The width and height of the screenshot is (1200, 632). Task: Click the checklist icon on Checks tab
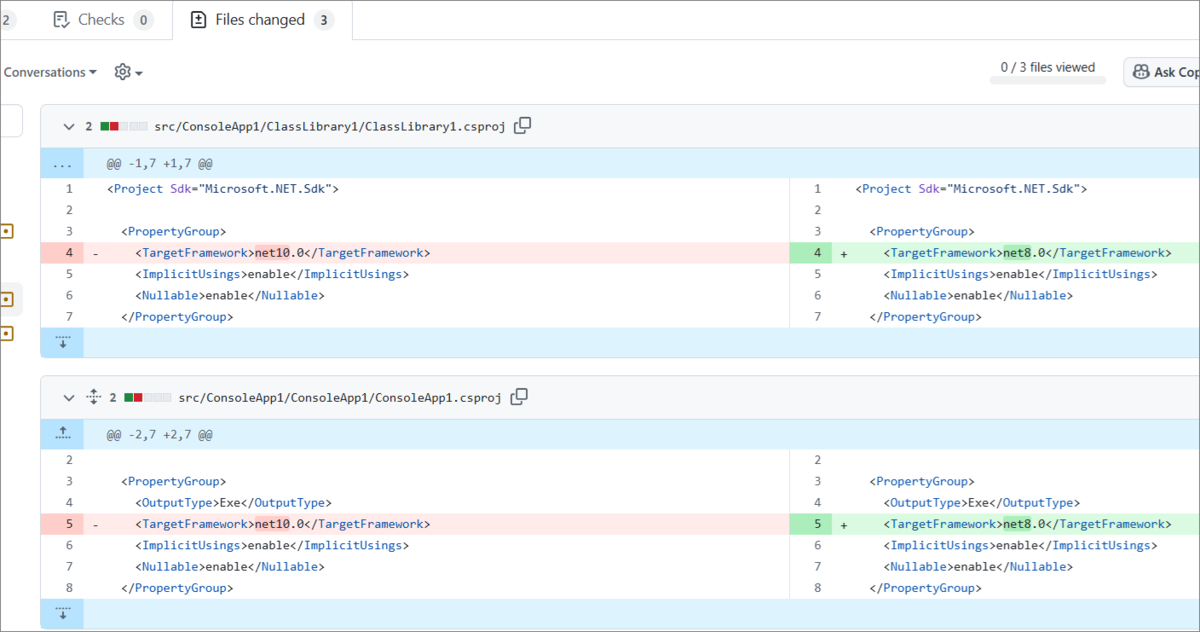pyautogui.click(x=62, y=19)
